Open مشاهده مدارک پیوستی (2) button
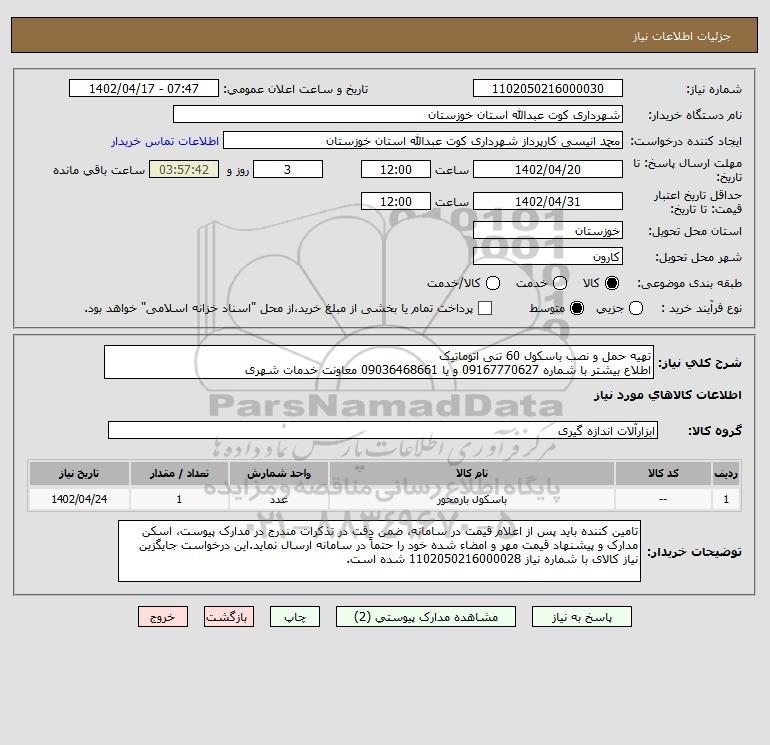The image size is (770, 745). 426,617
